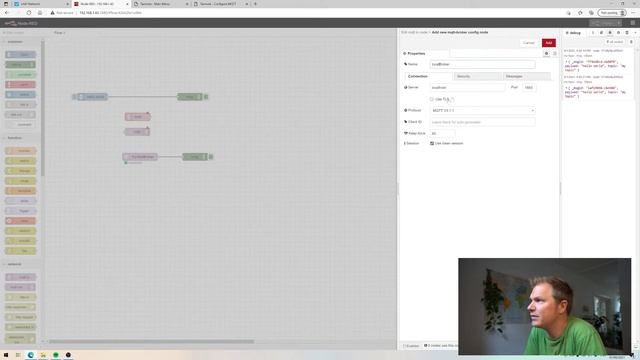Image resolution: width=640 pixels, height=360 pixels.
Task: Toggle Enabled switch at dialog bottom
Action: click(x=411, y=346)
